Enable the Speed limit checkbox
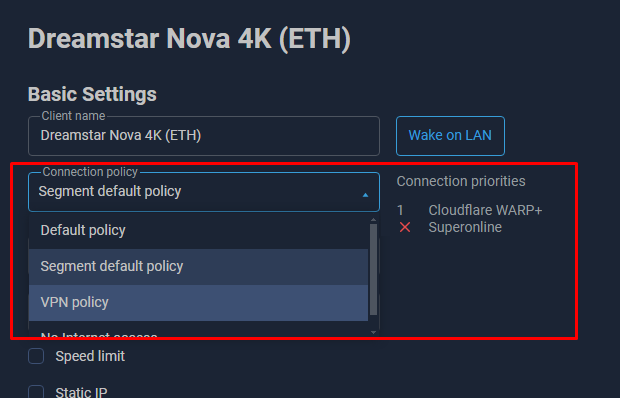620x398 pixels. pos(36,356)
